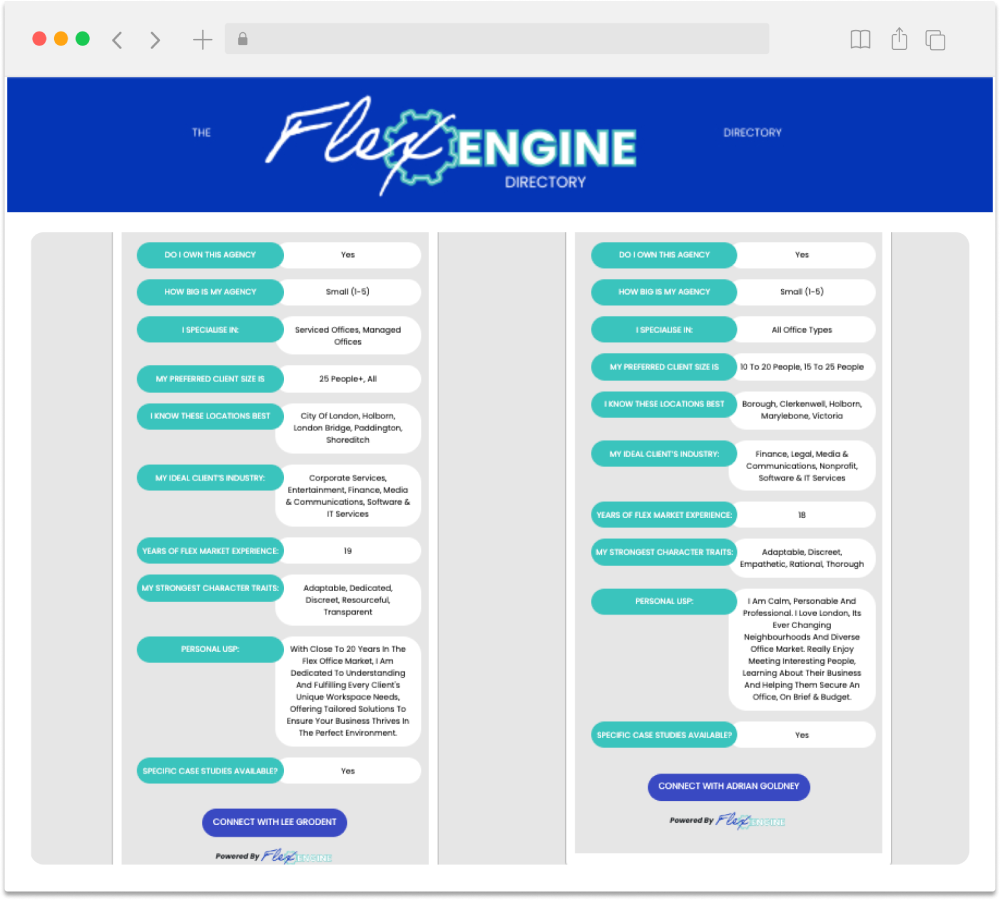Click the green maximize window button

[x=83, y=39]
